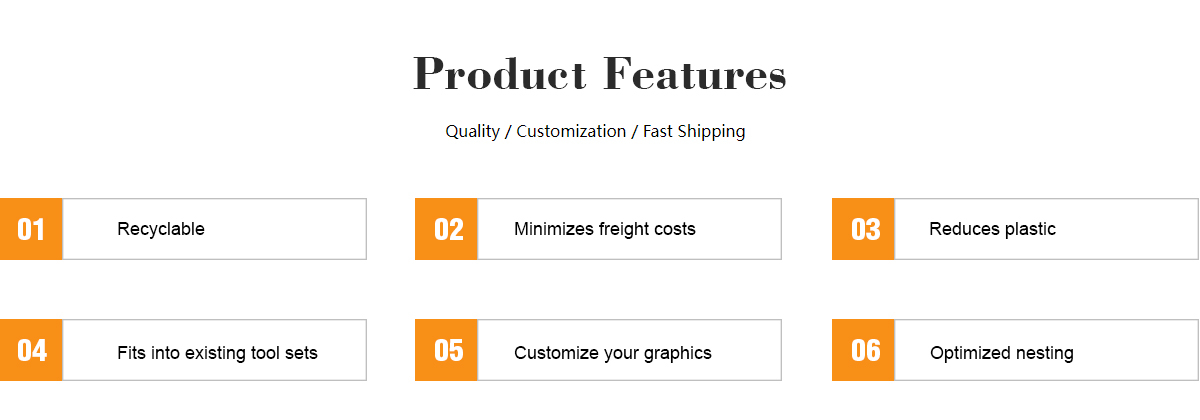Select the Reduces plastic feature text
This screenshot has height=420, width=1200.
pos(992,229)
